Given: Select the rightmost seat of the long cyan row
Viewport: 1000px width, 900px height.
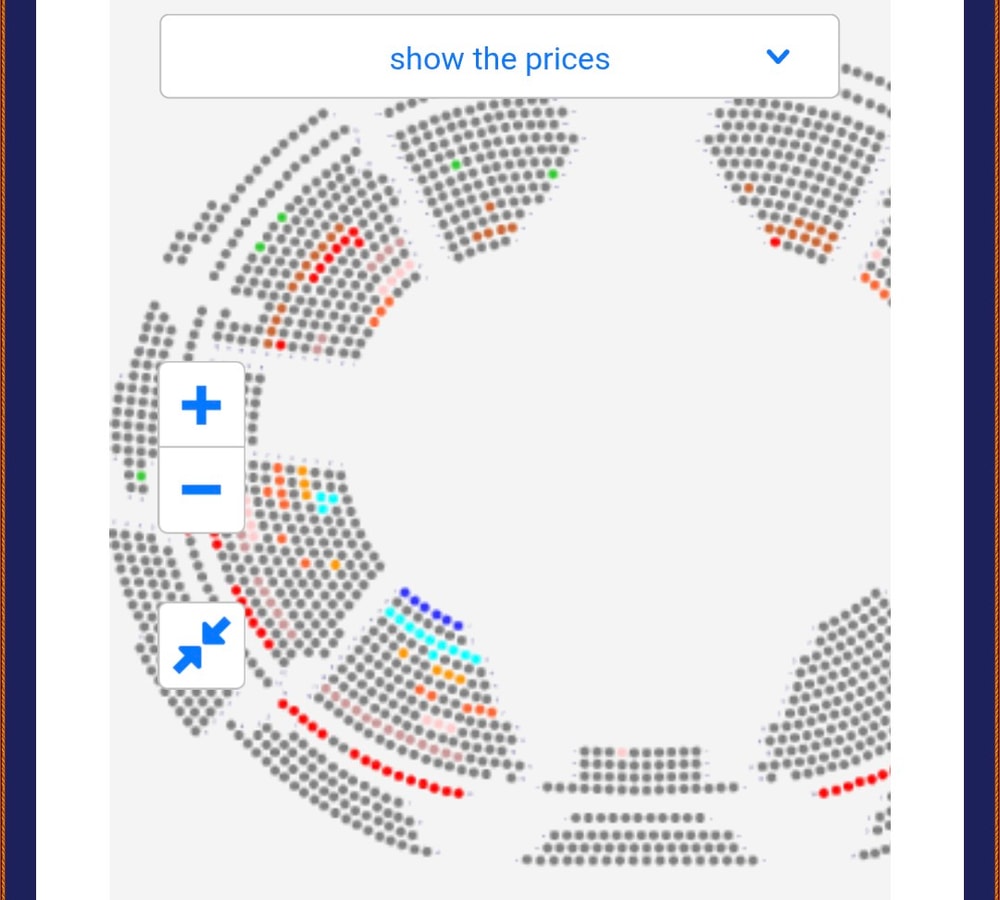Looking at the screenshot, I should click(x=476, y=659).
